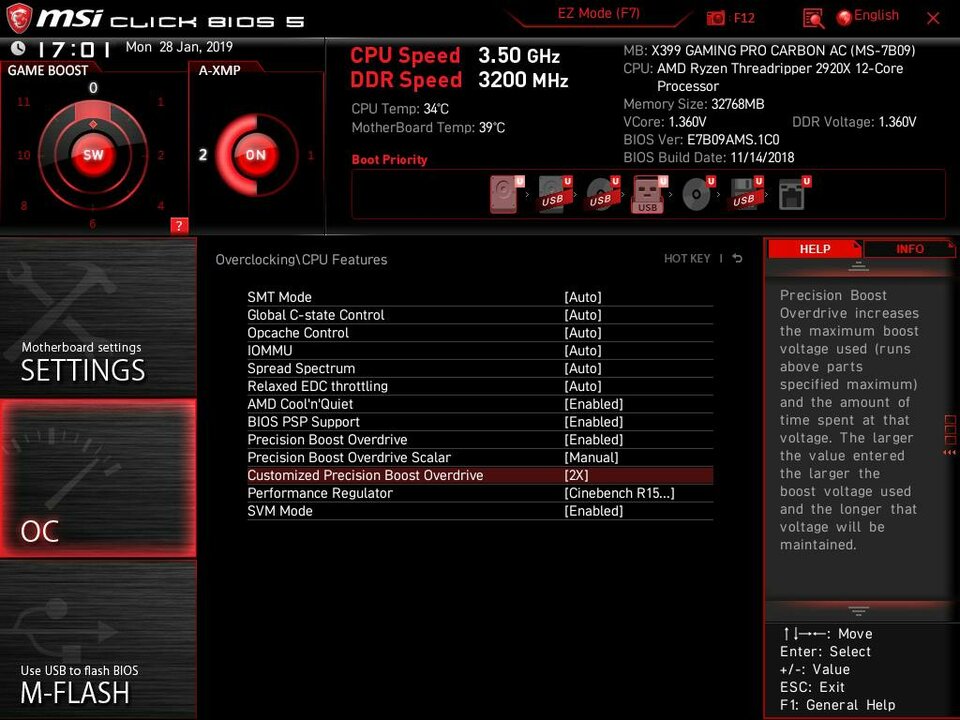
Task: Open the OC overclocking section
Action: (98, 478)
